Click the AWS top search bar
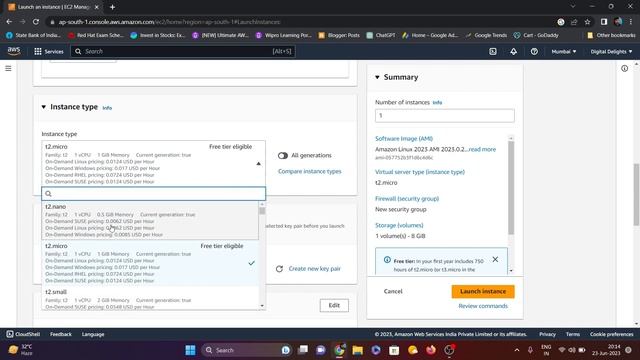This screenshot has width=640, height=360. click(183, 51)
